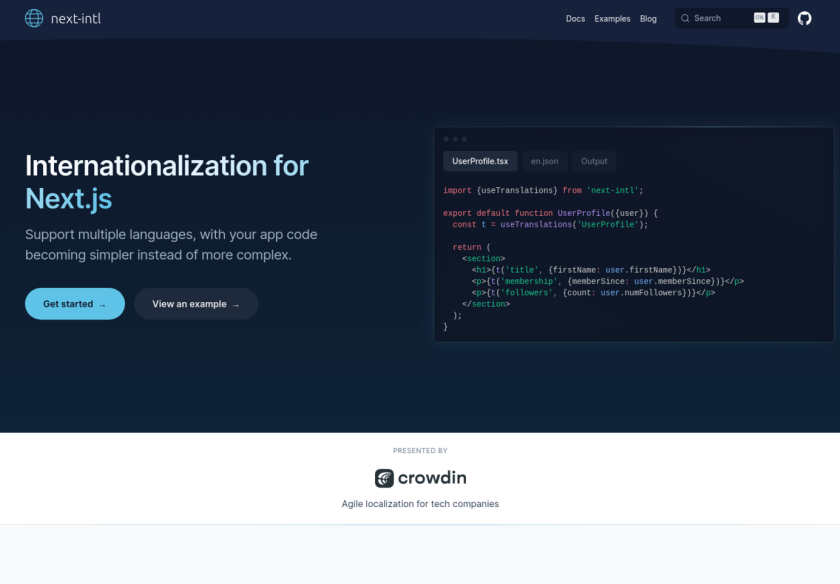This screenshot has width=840, height=584.
Task: Switch to the UserProfile.tsx tab
Action: click(480, 161)
